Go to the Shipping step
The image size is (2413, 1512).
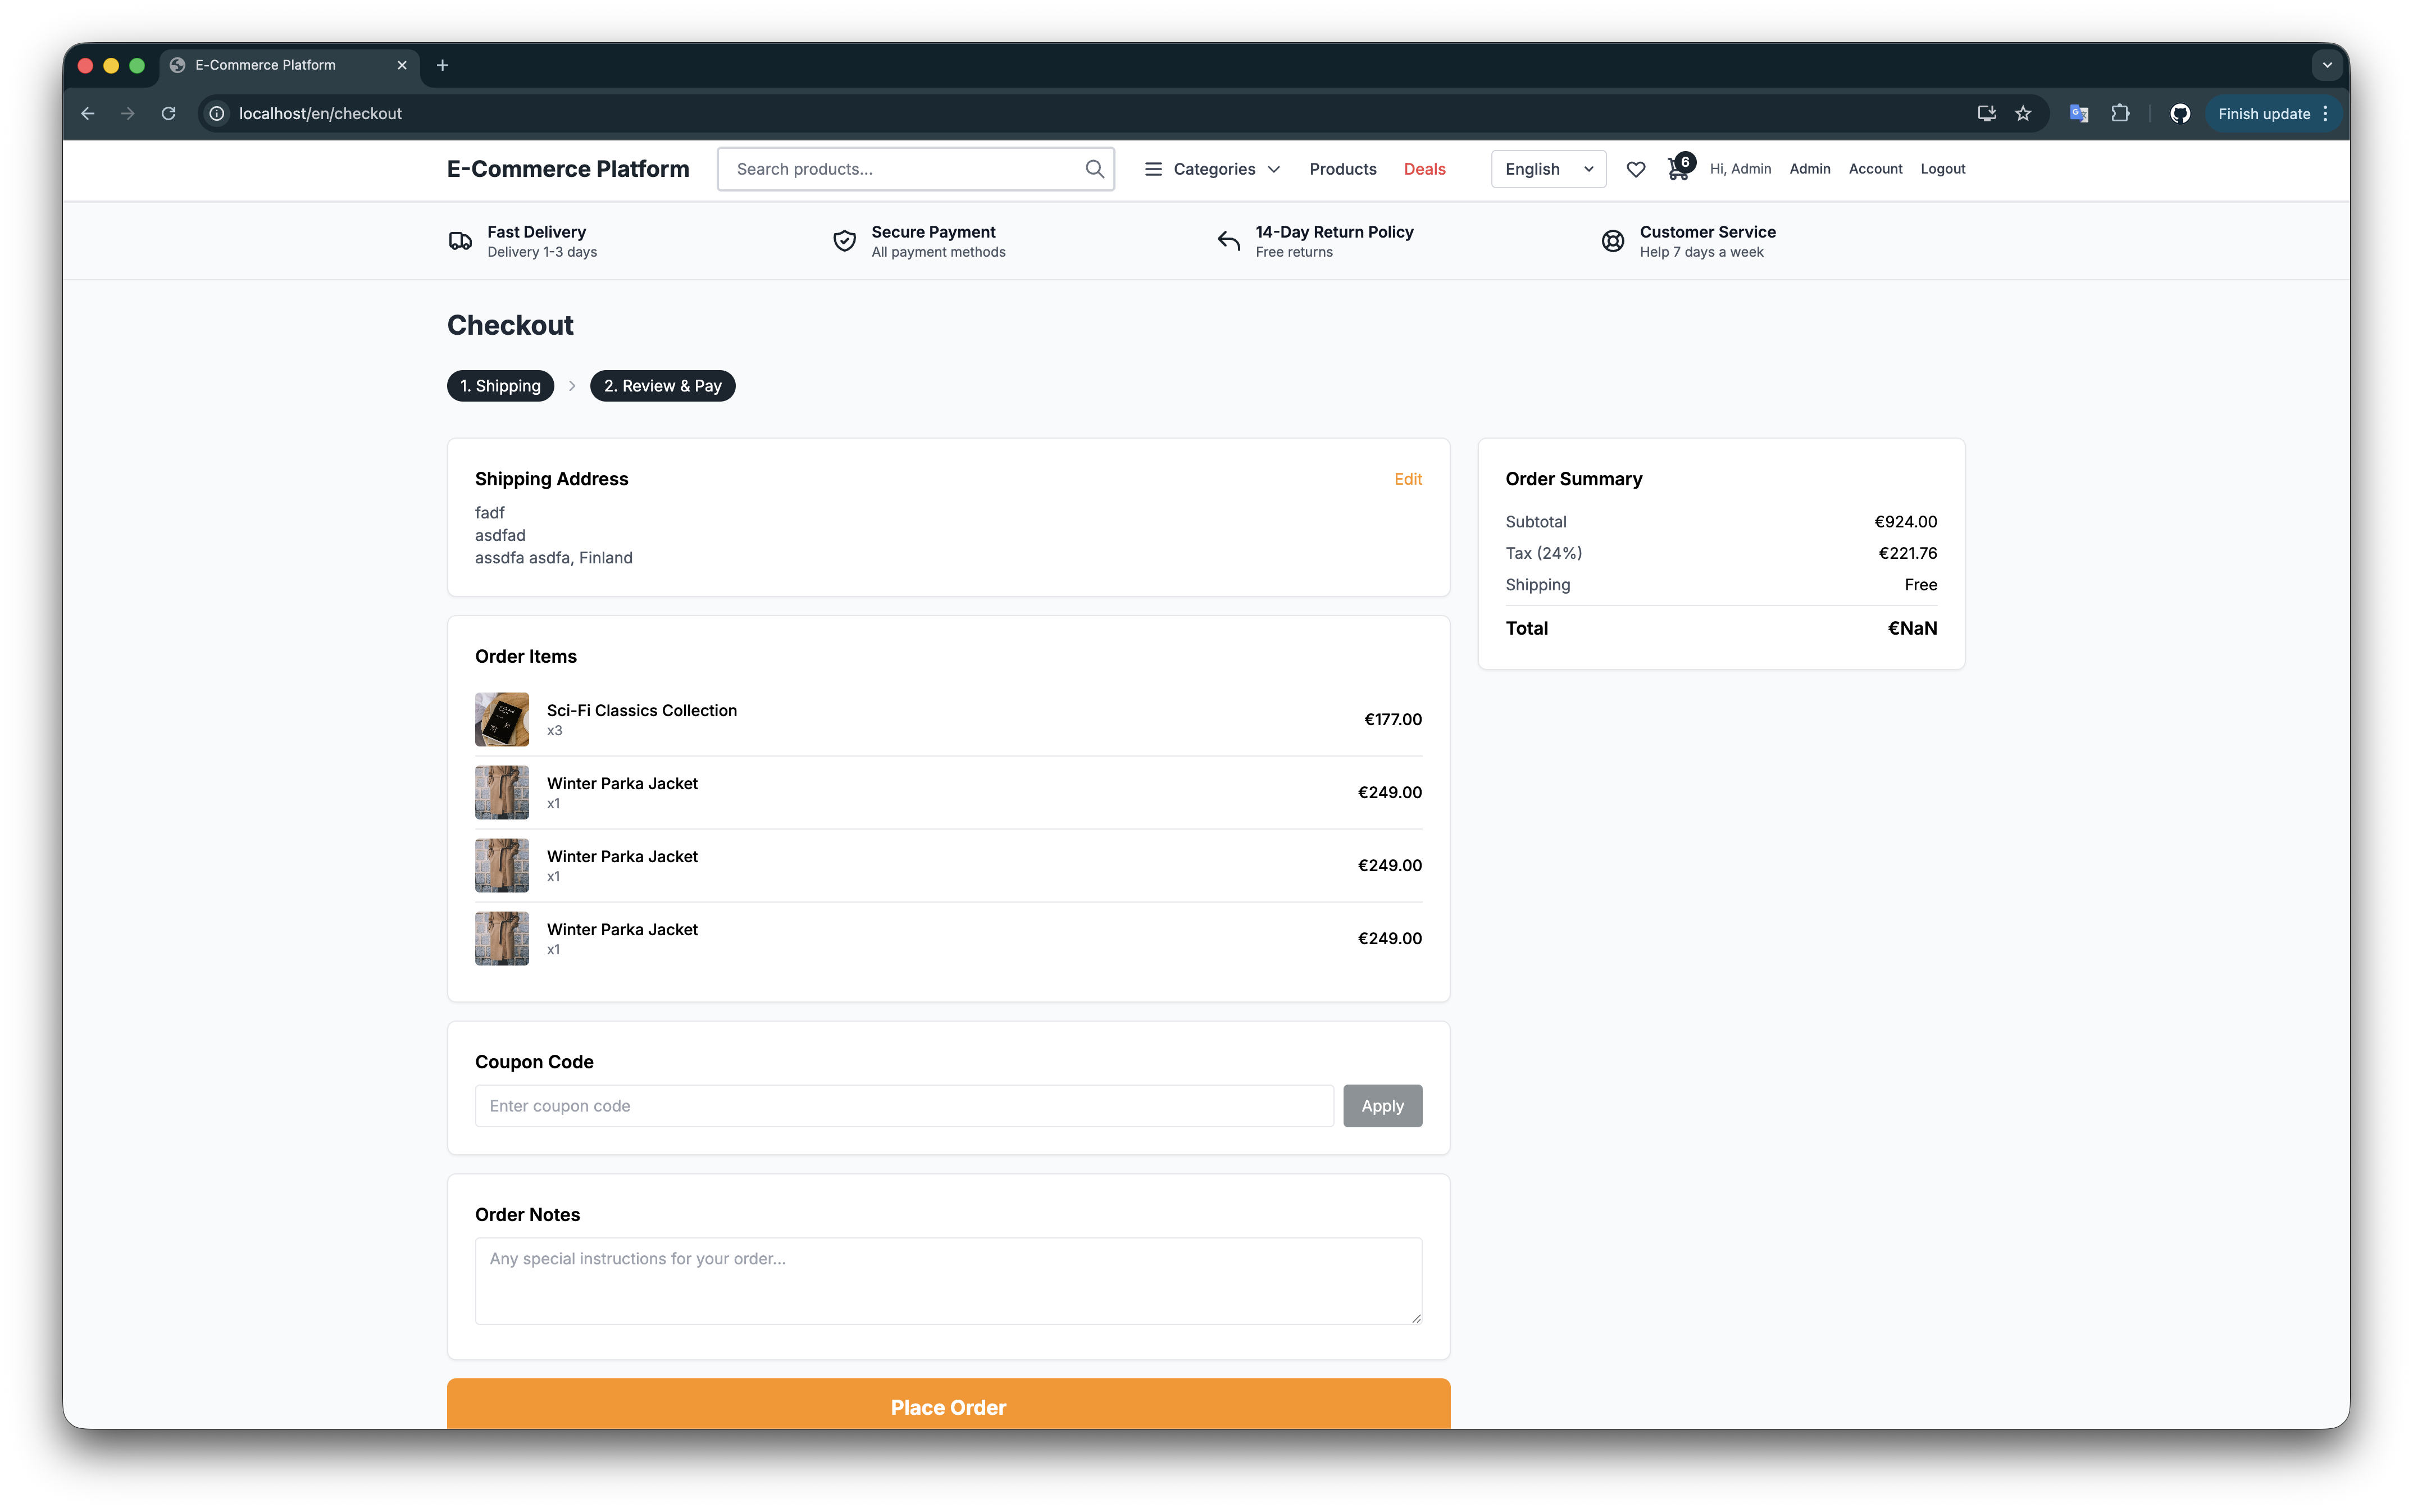500,386
